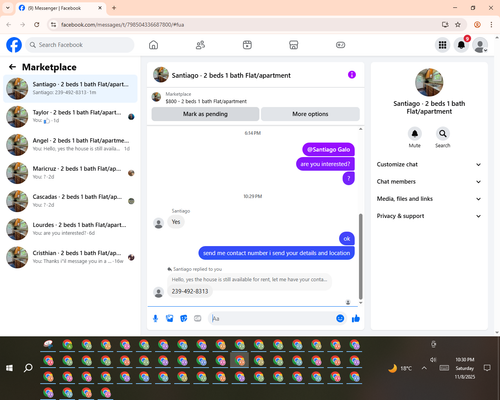Image resolution: width=500 pixels, height=400 pixels.
Task: Click the @Santiago Galo mention
Action: coord(328,149)
